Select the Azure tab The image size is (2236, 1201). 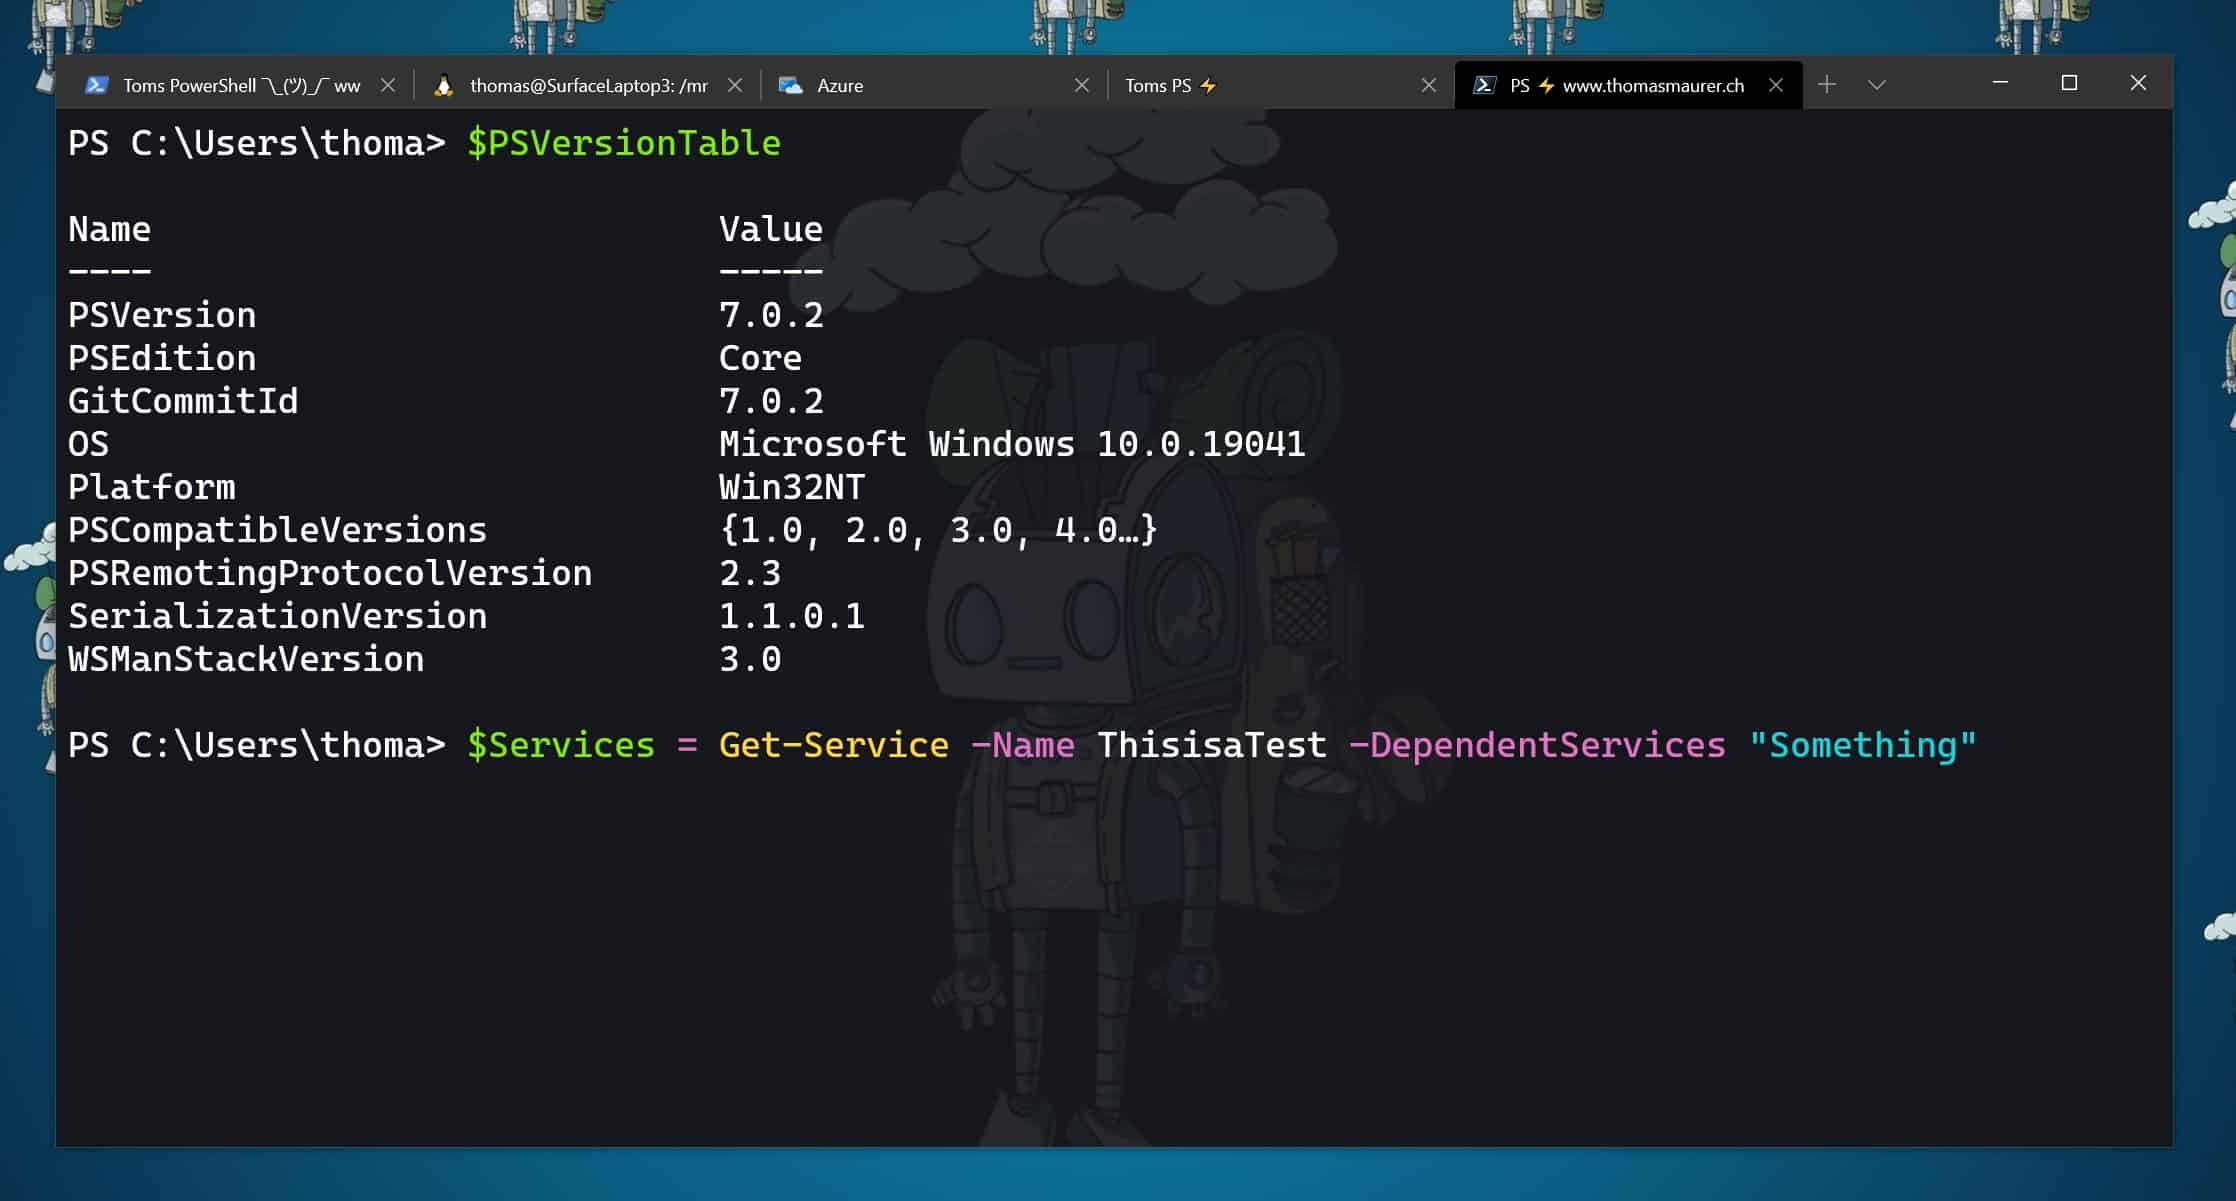(x=840, y=85)
